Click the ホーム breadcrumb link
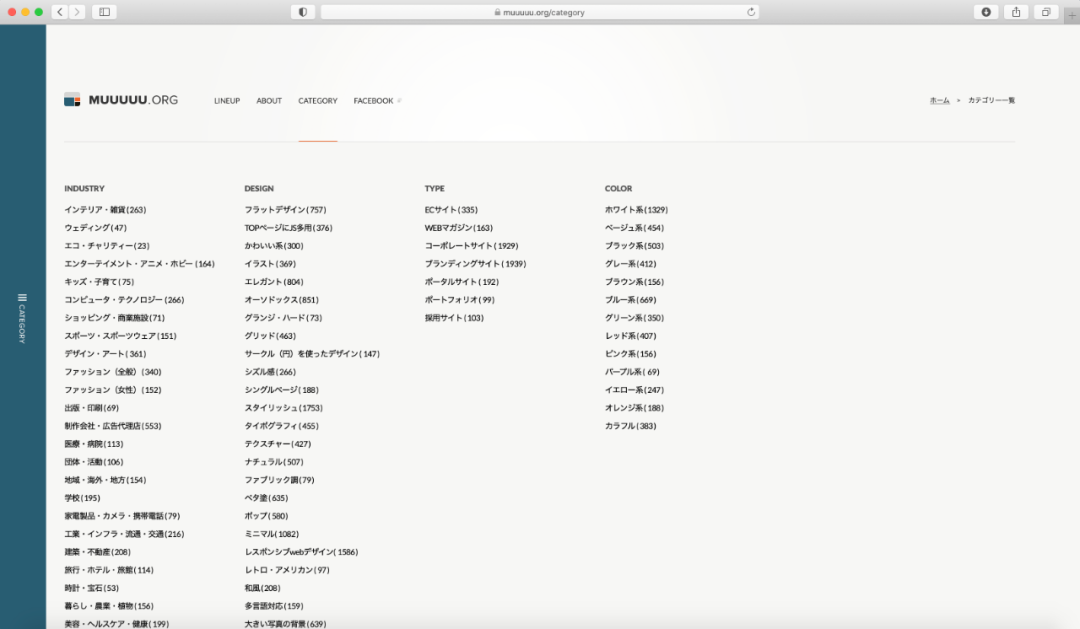The width and height of the screenshot is (1080, 629). [x=939, y=101]
